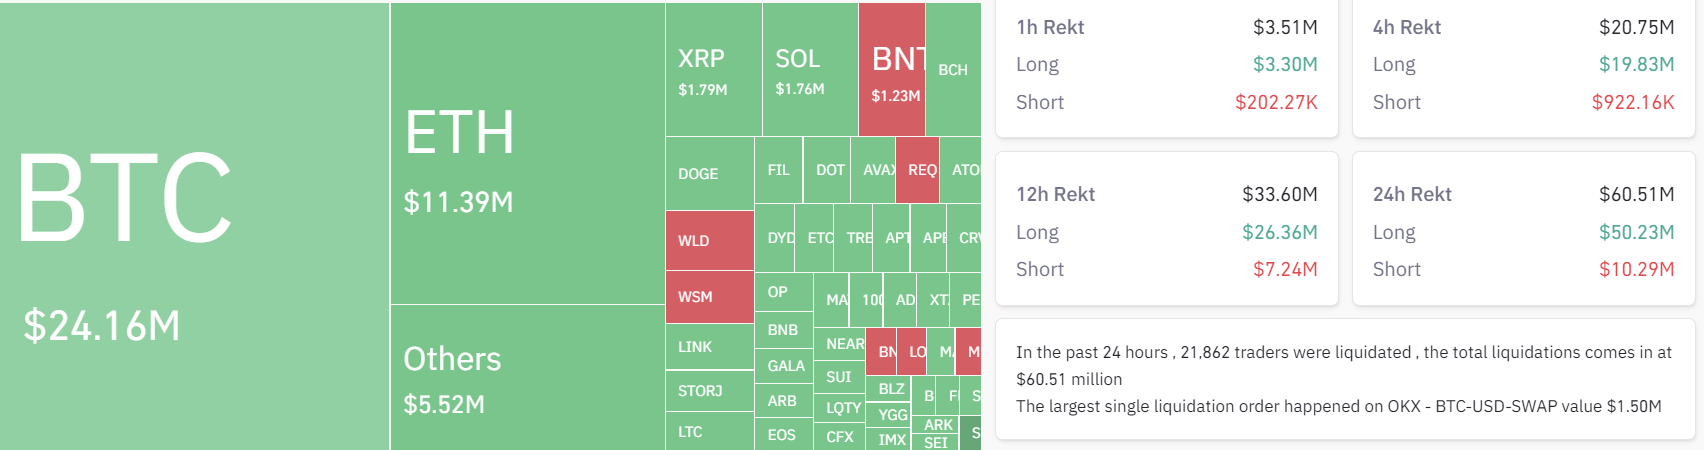
Task: Open the Others $5.52M tile
Action: point(527,378)
